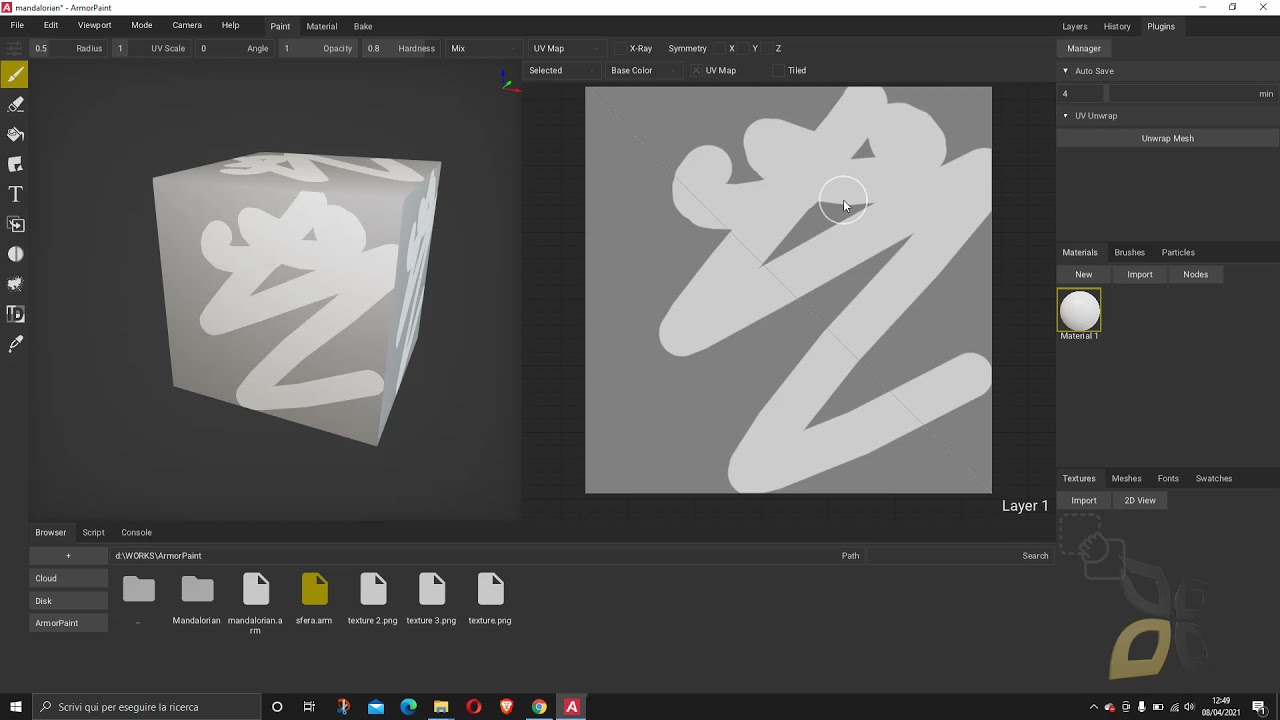Open material Nodes editor

tap(1195, 274)
